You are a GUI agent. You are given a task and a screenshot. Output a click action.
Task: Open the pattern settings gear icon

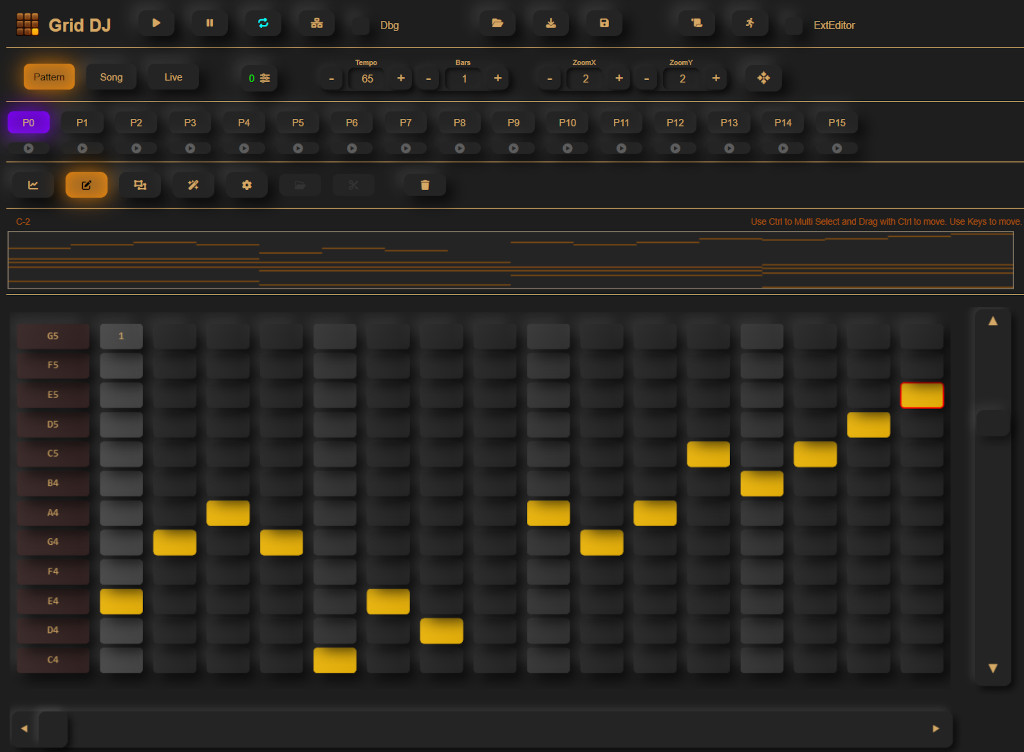(246, 185)
